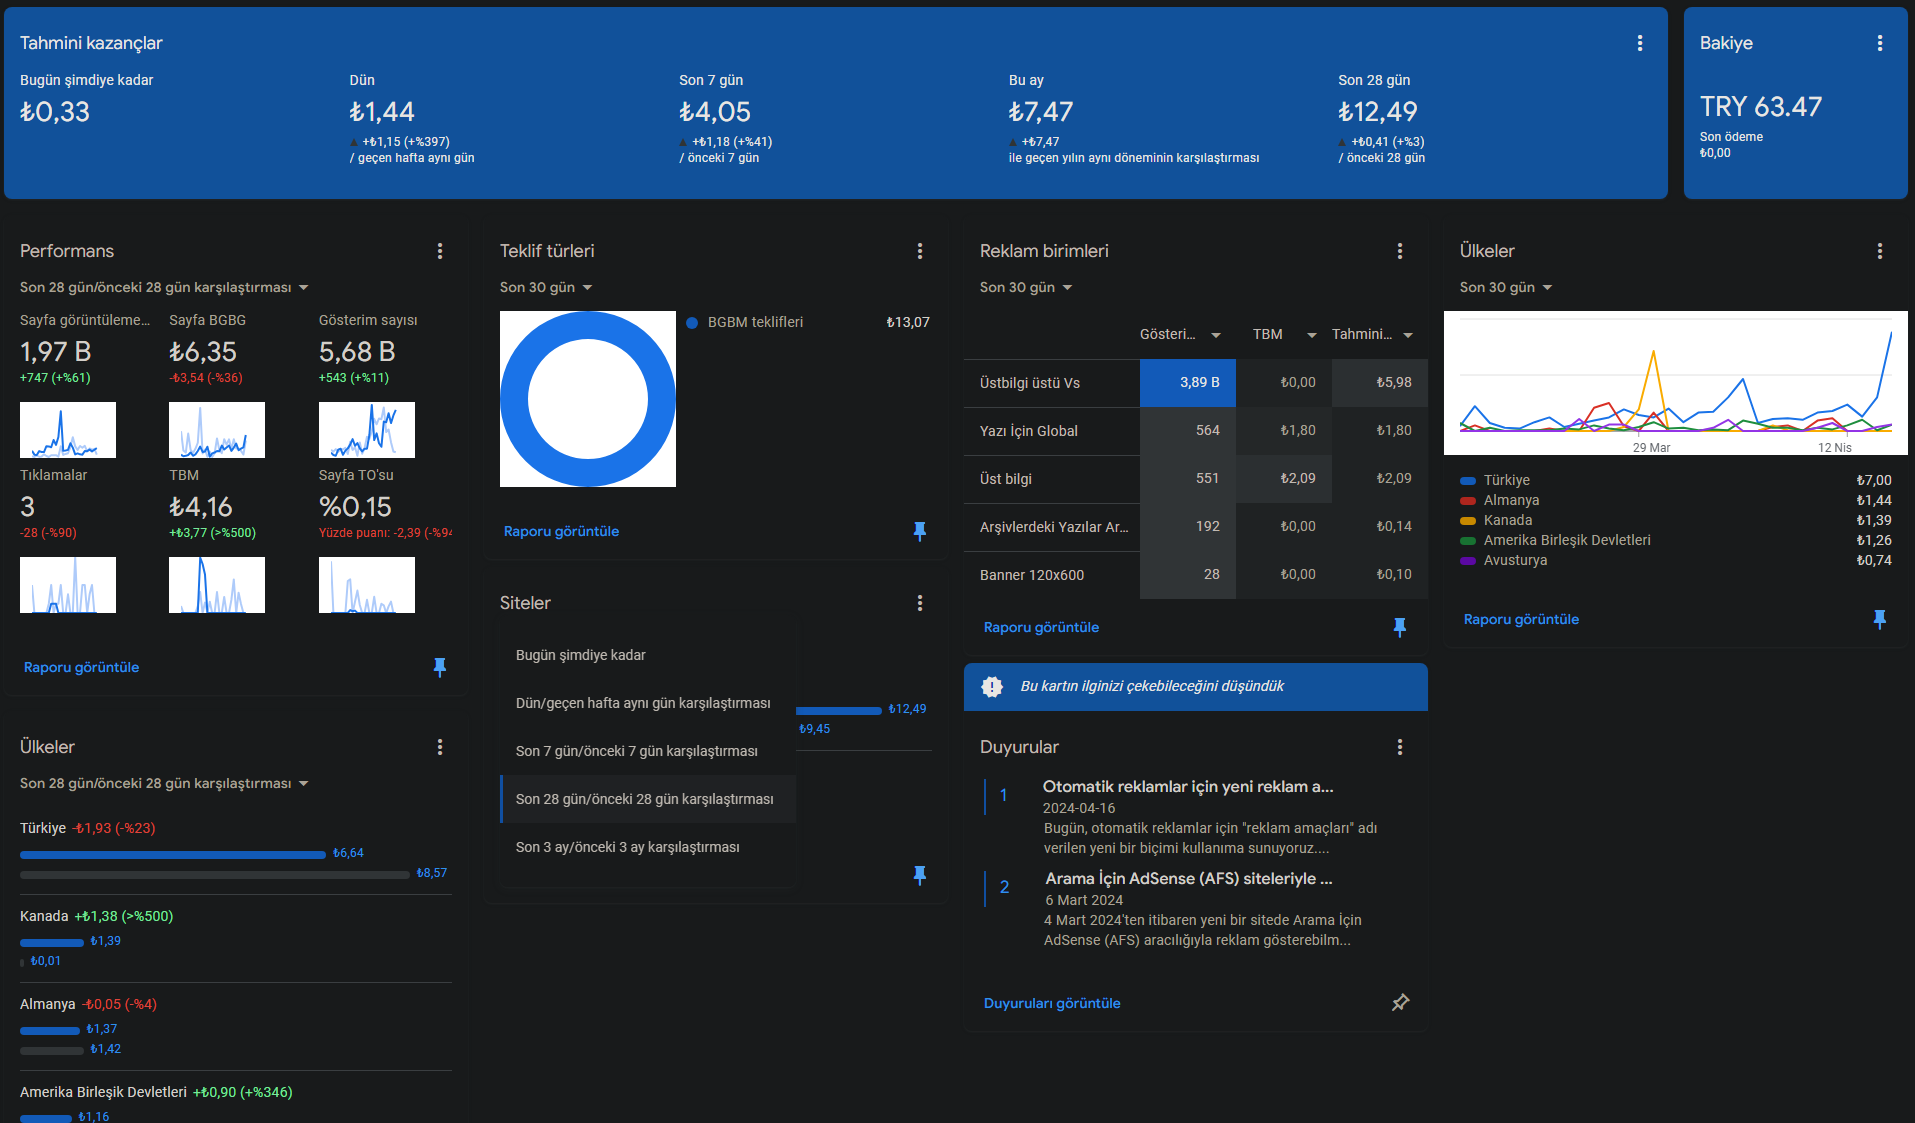Image resolution: width=1915 pixels, height=1123 pixels.
Task: Sort by the Gösteri... column dropdown
Action: pyautogui.click(x=1180, y=334)
